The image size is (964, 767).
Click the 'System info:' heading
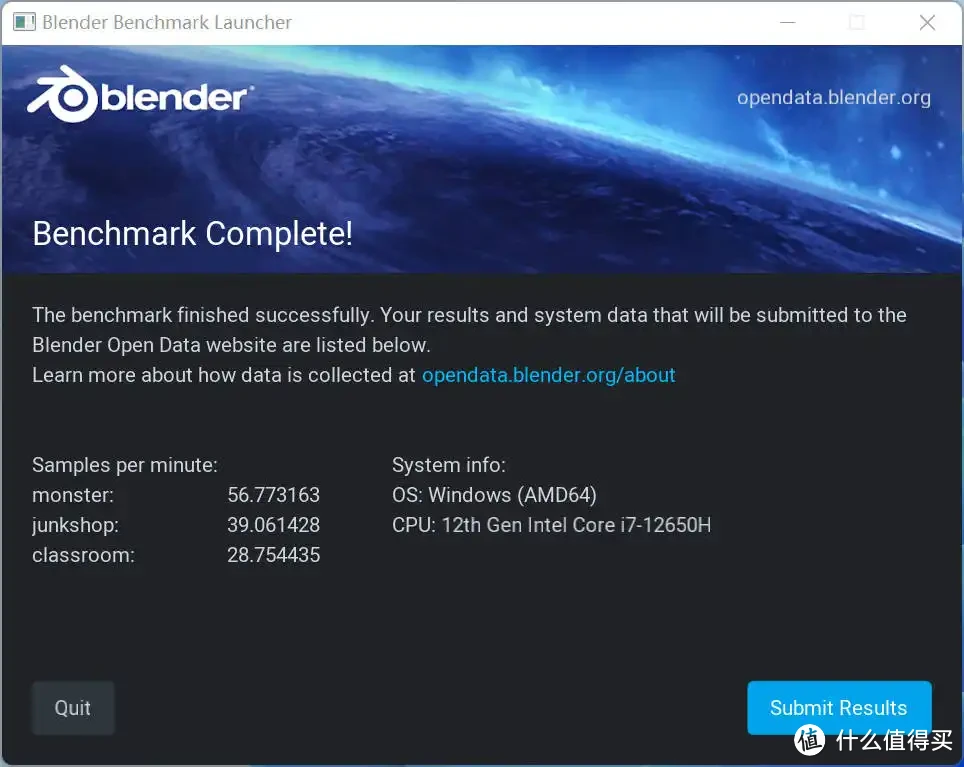coord(449,465)
